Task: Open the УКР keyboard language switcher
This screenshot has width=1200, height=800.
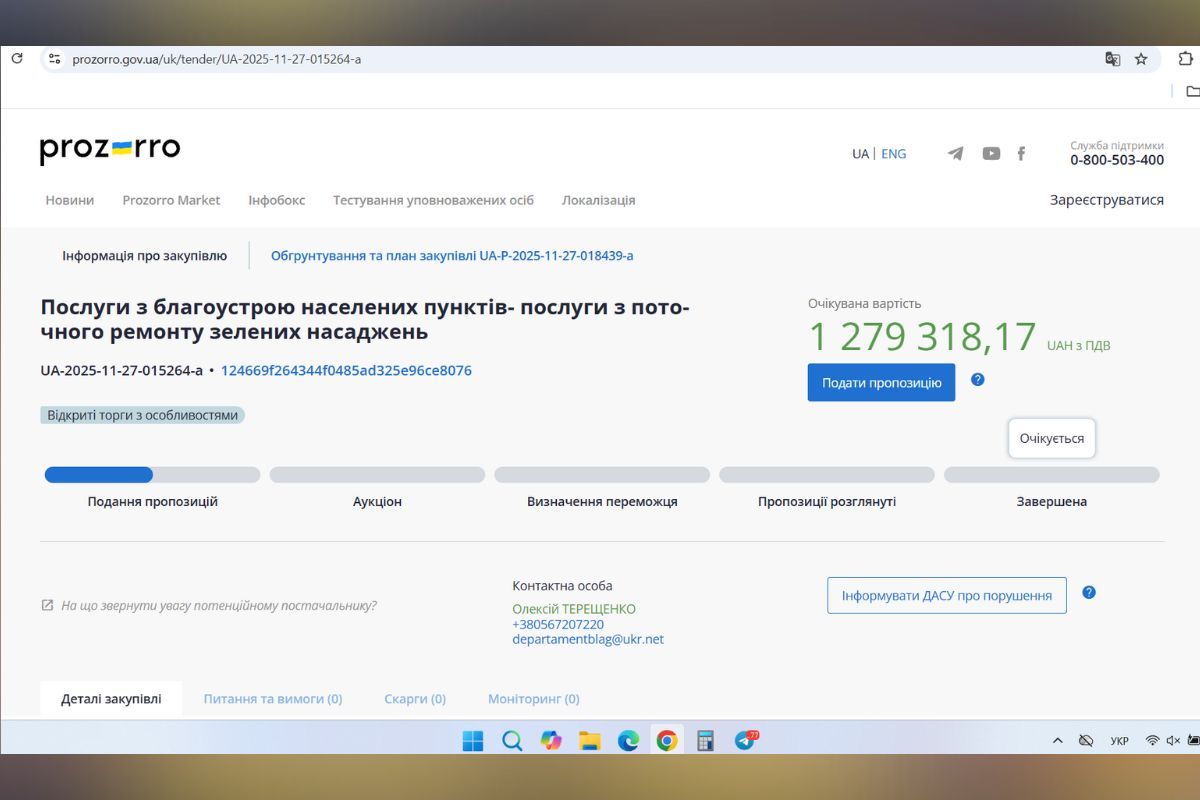Action: (x=1117, y=740)
